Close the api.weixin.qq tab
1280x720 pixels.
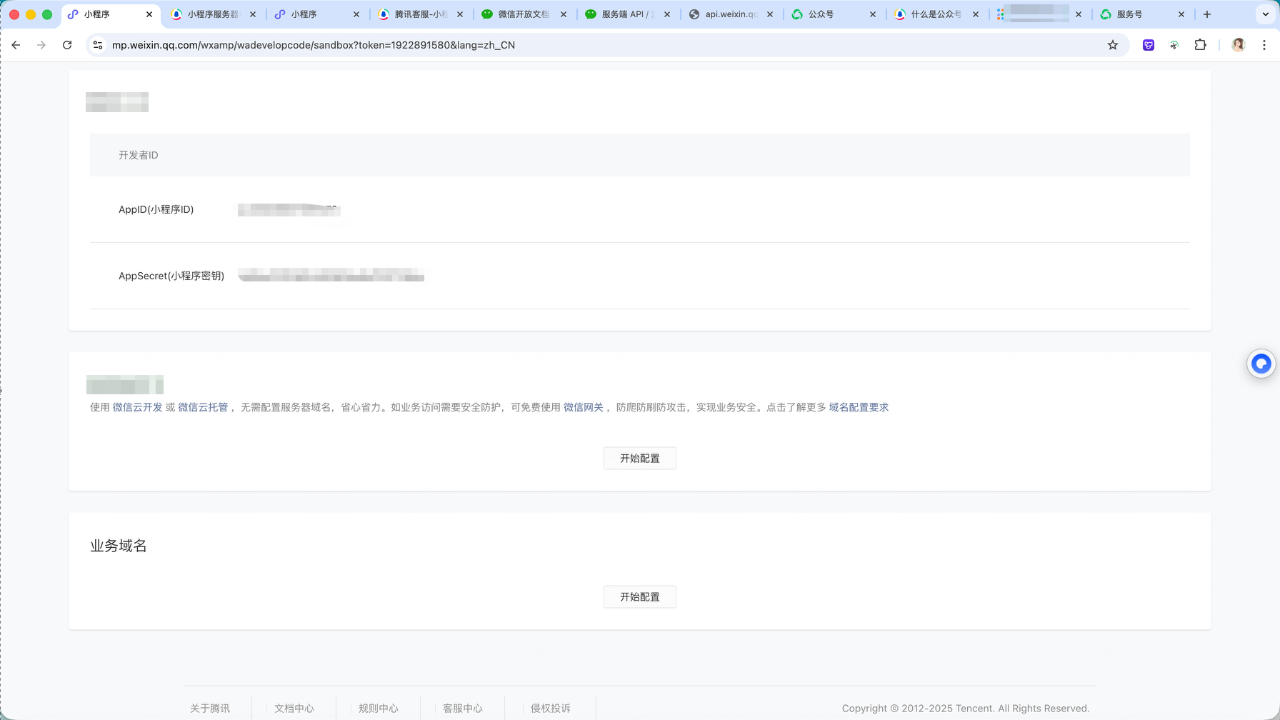tap(770, 15)
